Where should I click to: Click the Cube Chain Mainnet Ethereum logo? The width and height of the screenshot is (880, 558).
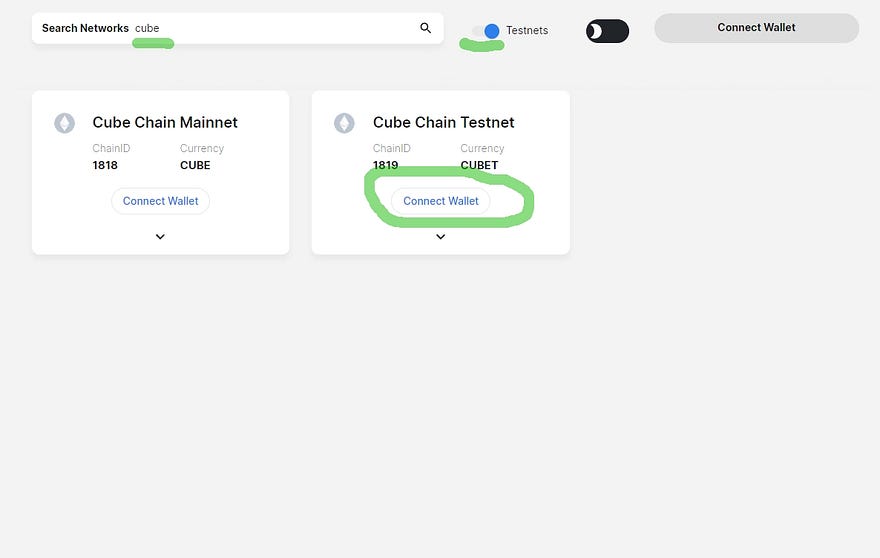(x=65, y=123)
